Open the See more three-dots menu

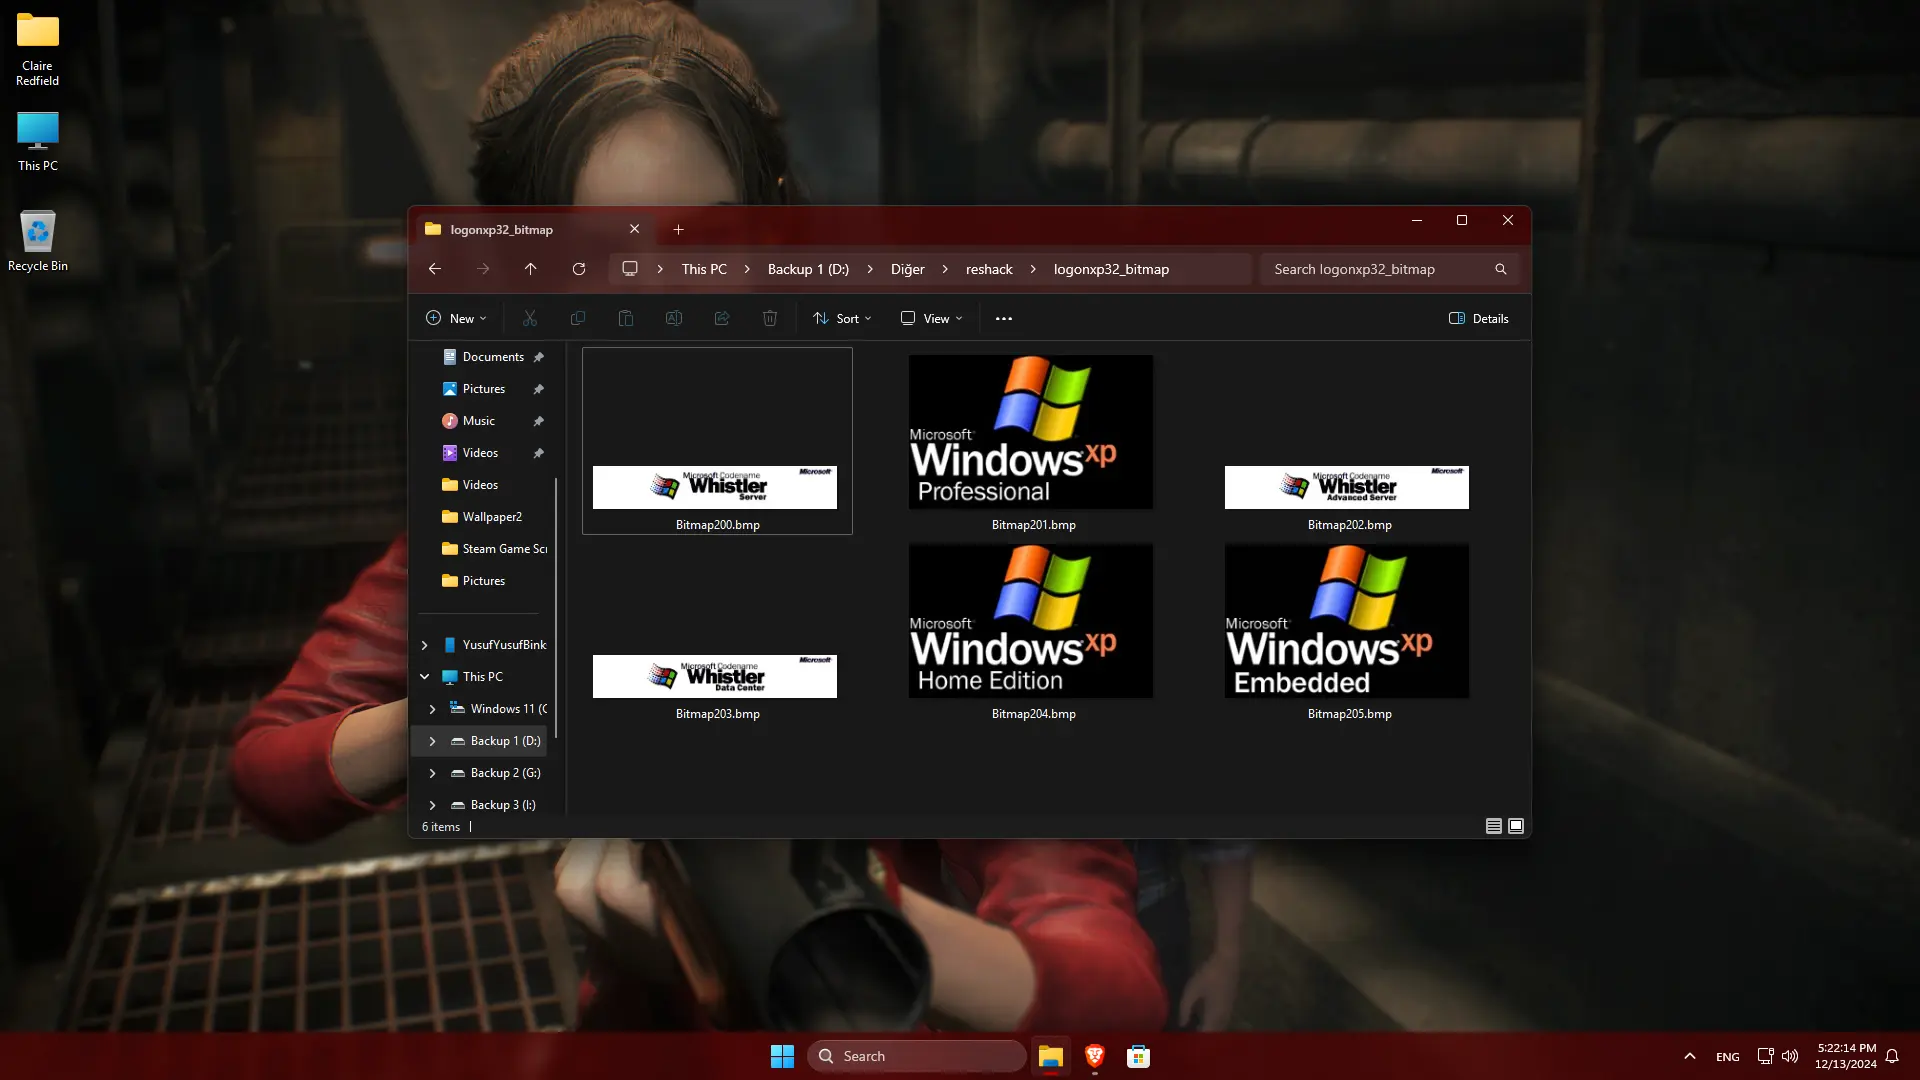pos(1004,318)
